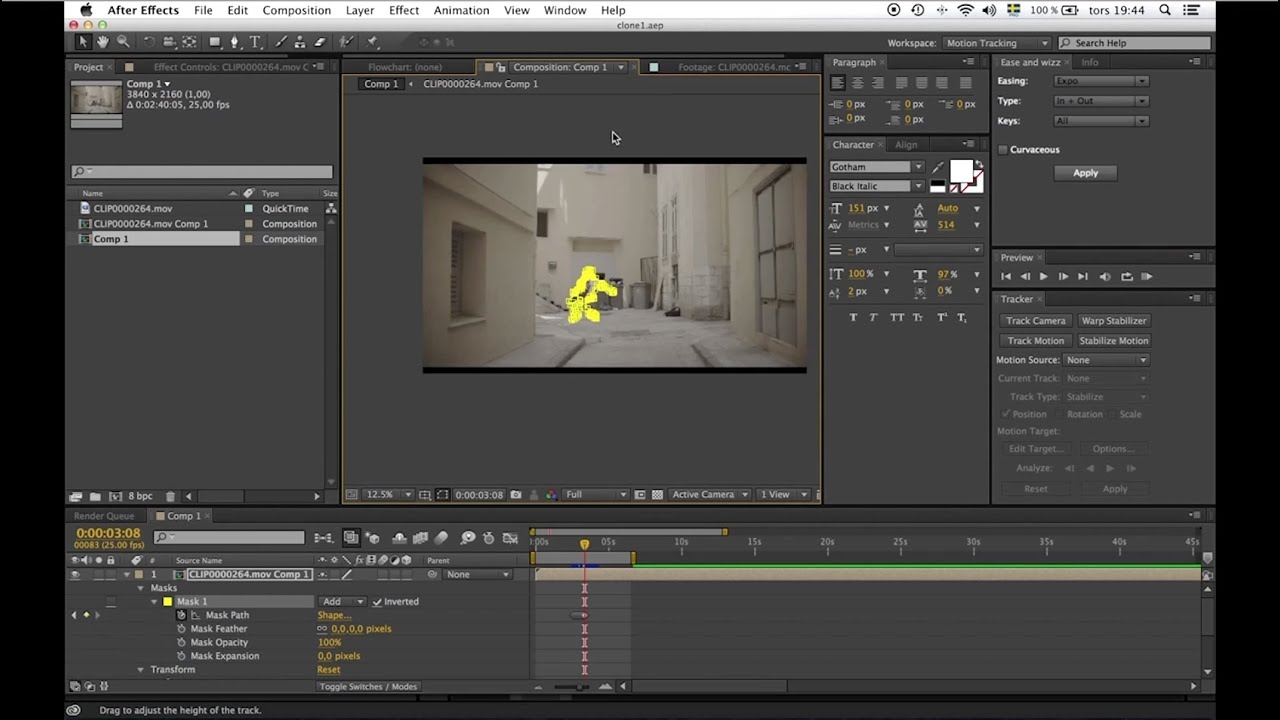The image size is (1280, 720).
Task: Select the Horizontal Type tool
Action: (255, 42)
